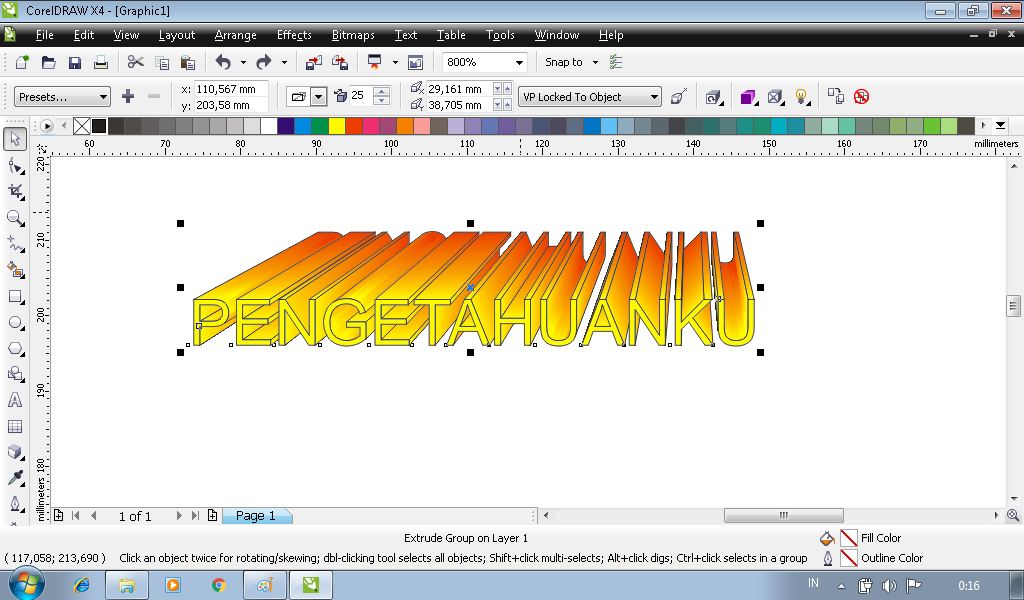Click the Snap to button
The height and width of the screenshot is (600, 1024).
[567, 61]
